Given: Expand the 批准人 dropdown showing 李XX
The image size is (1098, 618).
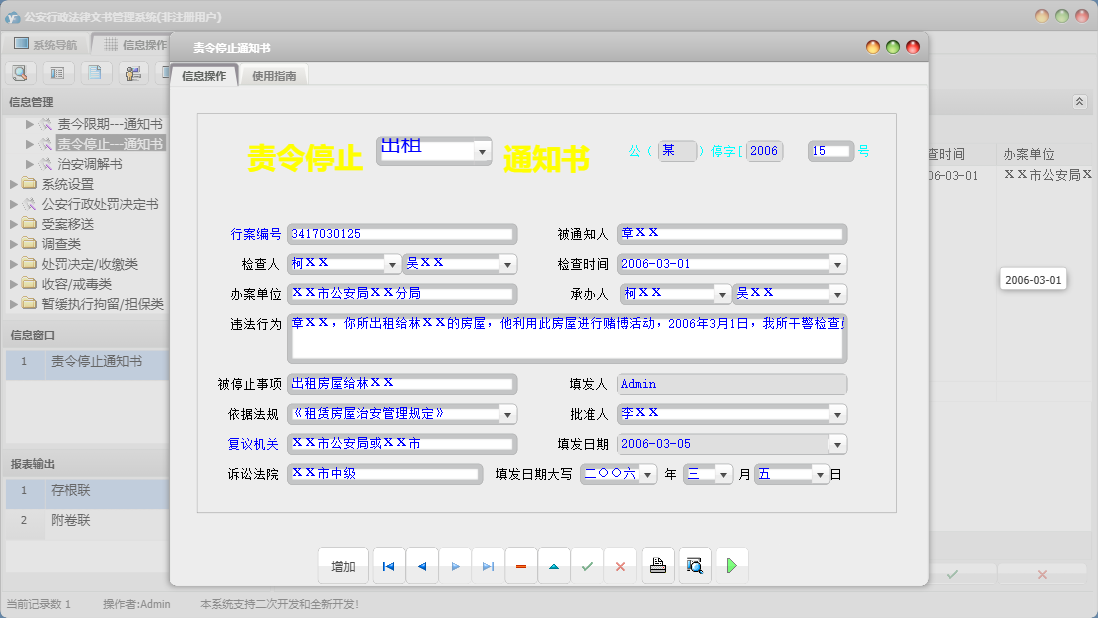Looking at the screenshot, I should 838,413.
